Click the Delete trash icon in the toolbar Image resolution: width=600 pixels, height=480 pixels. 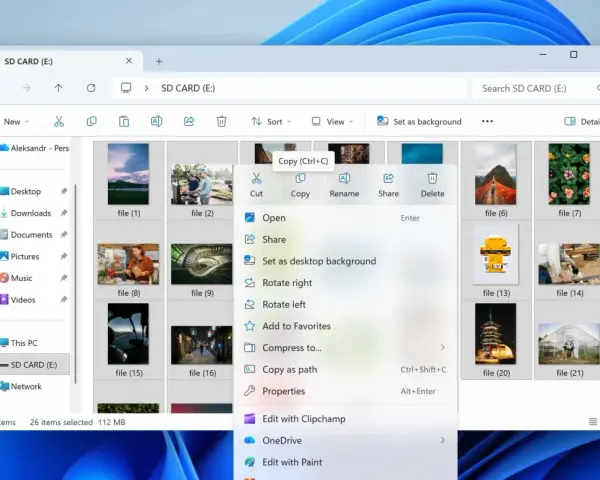[x=221, y=122]
